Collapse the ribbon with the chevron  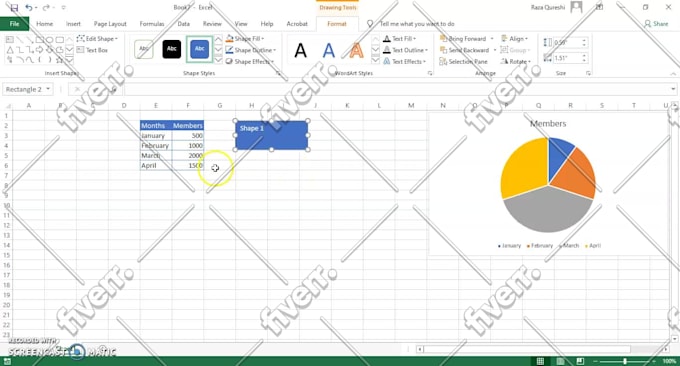(x=673, y=74)
